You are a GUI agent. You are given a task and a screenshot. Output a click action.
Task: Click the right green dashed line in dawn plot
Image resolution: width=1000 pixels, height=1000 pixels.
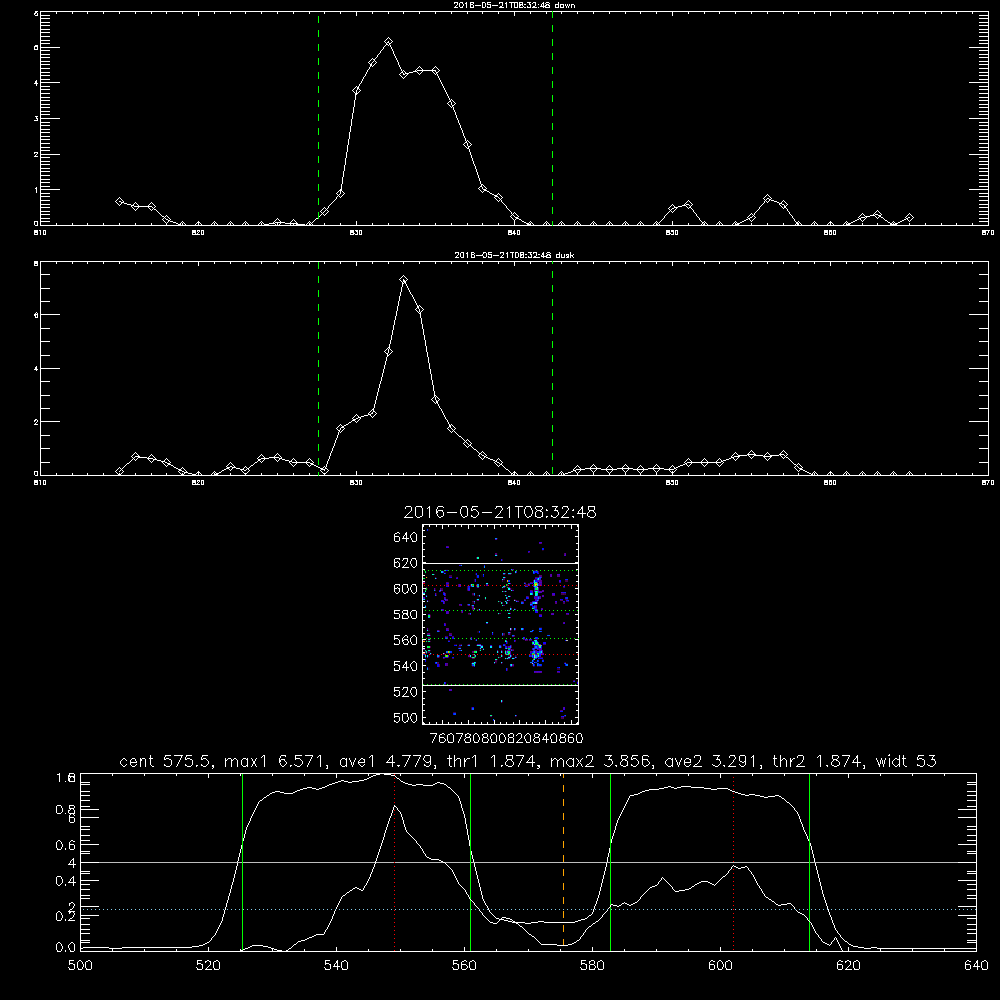[x=552, y=118]
